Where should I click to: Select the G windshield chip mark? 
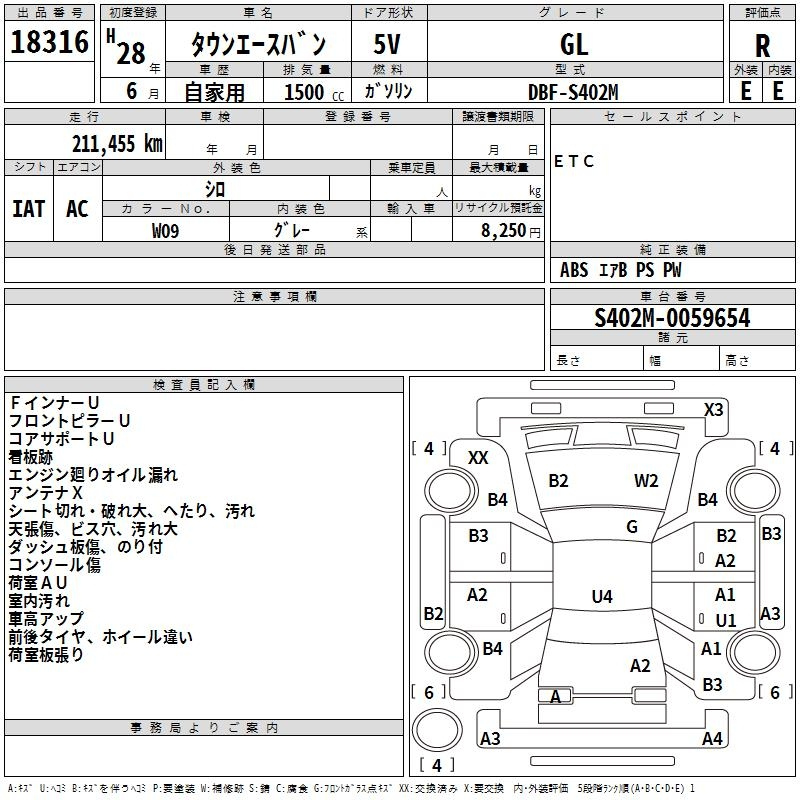click(x=632, y=527)
